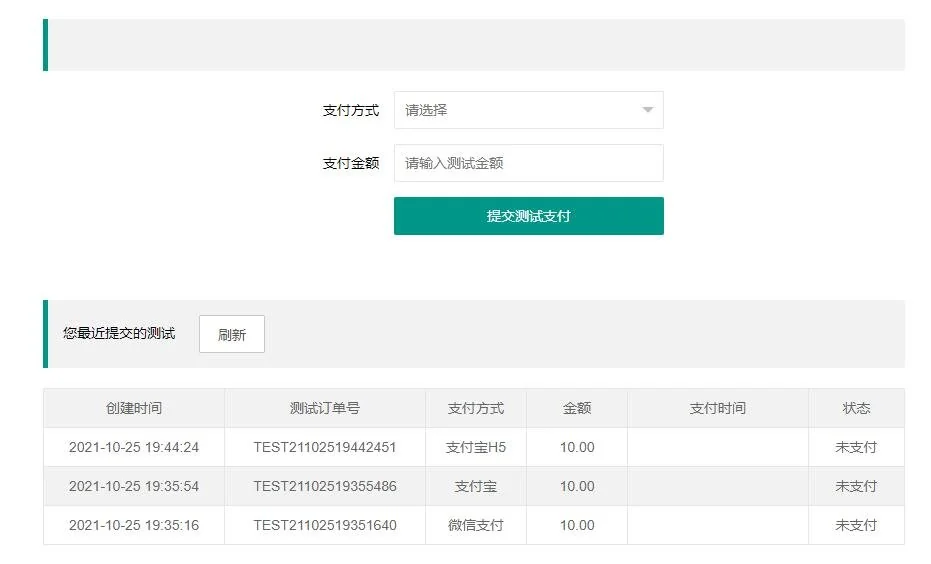Click the 状态 column header

click(x=856, y=408)
